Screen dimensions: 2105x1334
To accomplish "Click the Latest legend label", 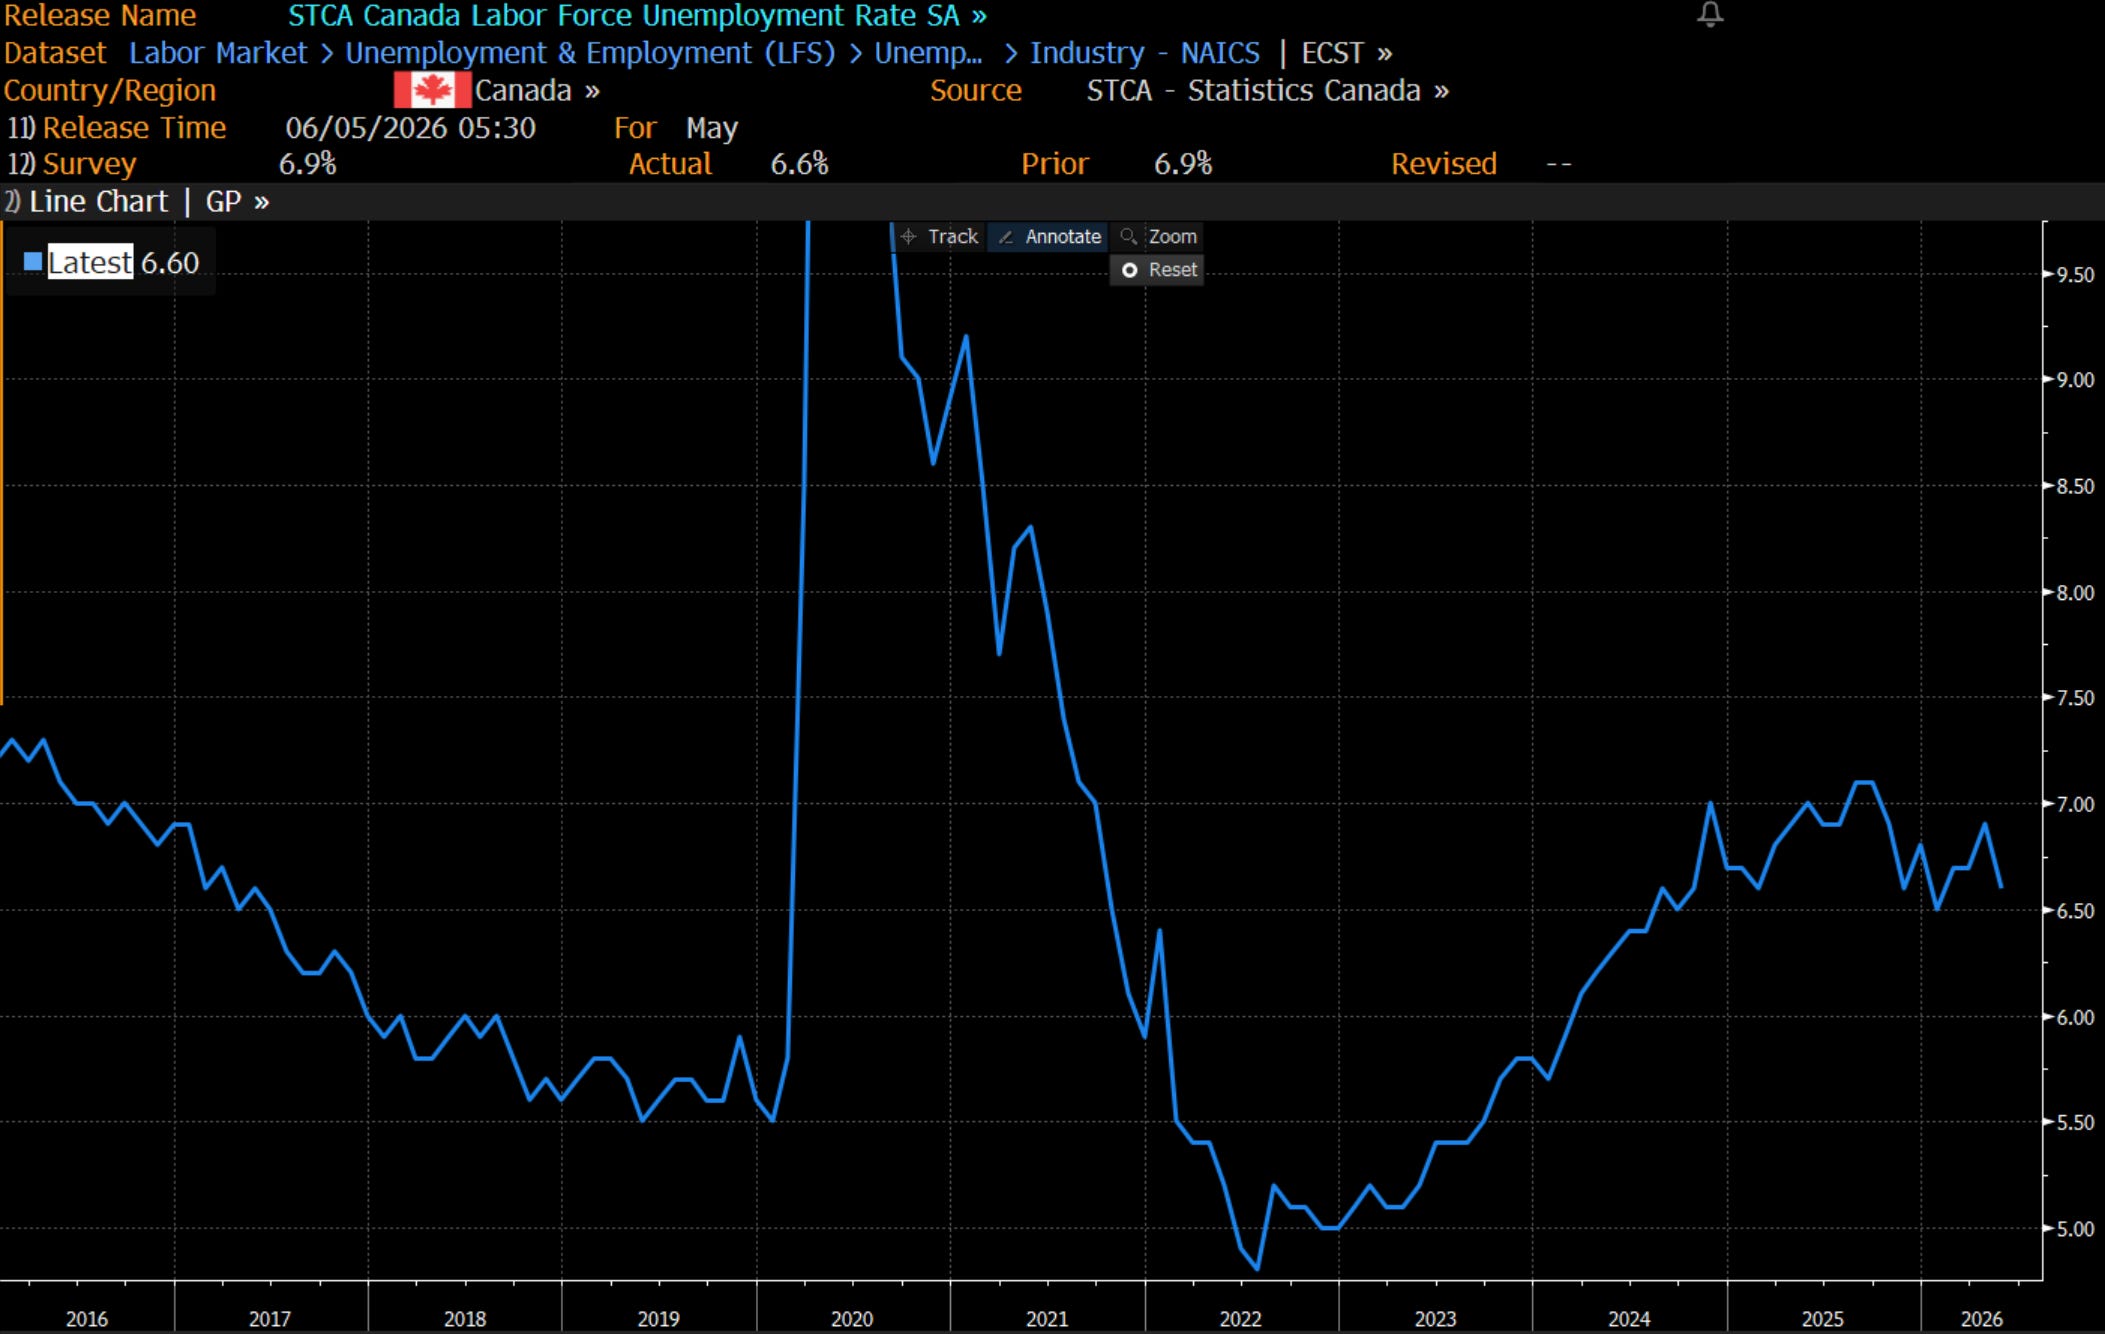I will point(90,262).
